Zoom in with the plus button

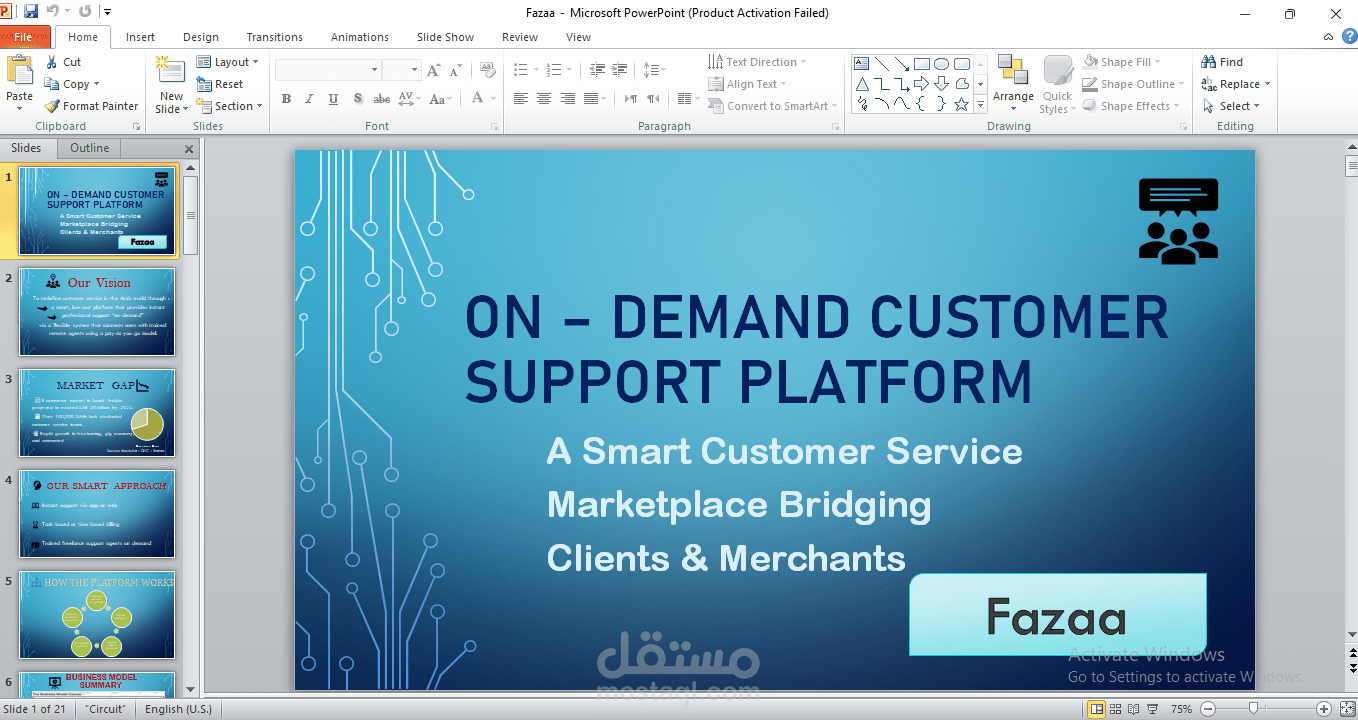pos(1324,709)
